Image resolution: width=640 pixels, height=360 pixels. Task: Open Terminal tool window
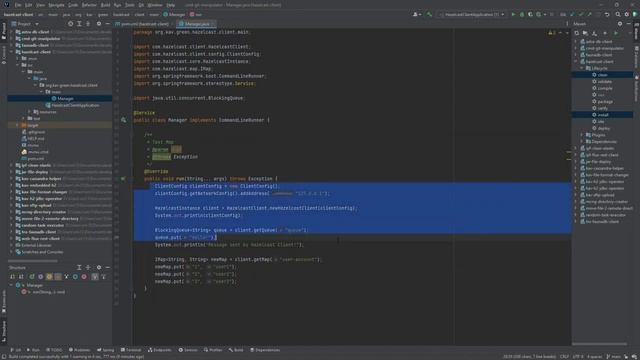coord(131,350)
